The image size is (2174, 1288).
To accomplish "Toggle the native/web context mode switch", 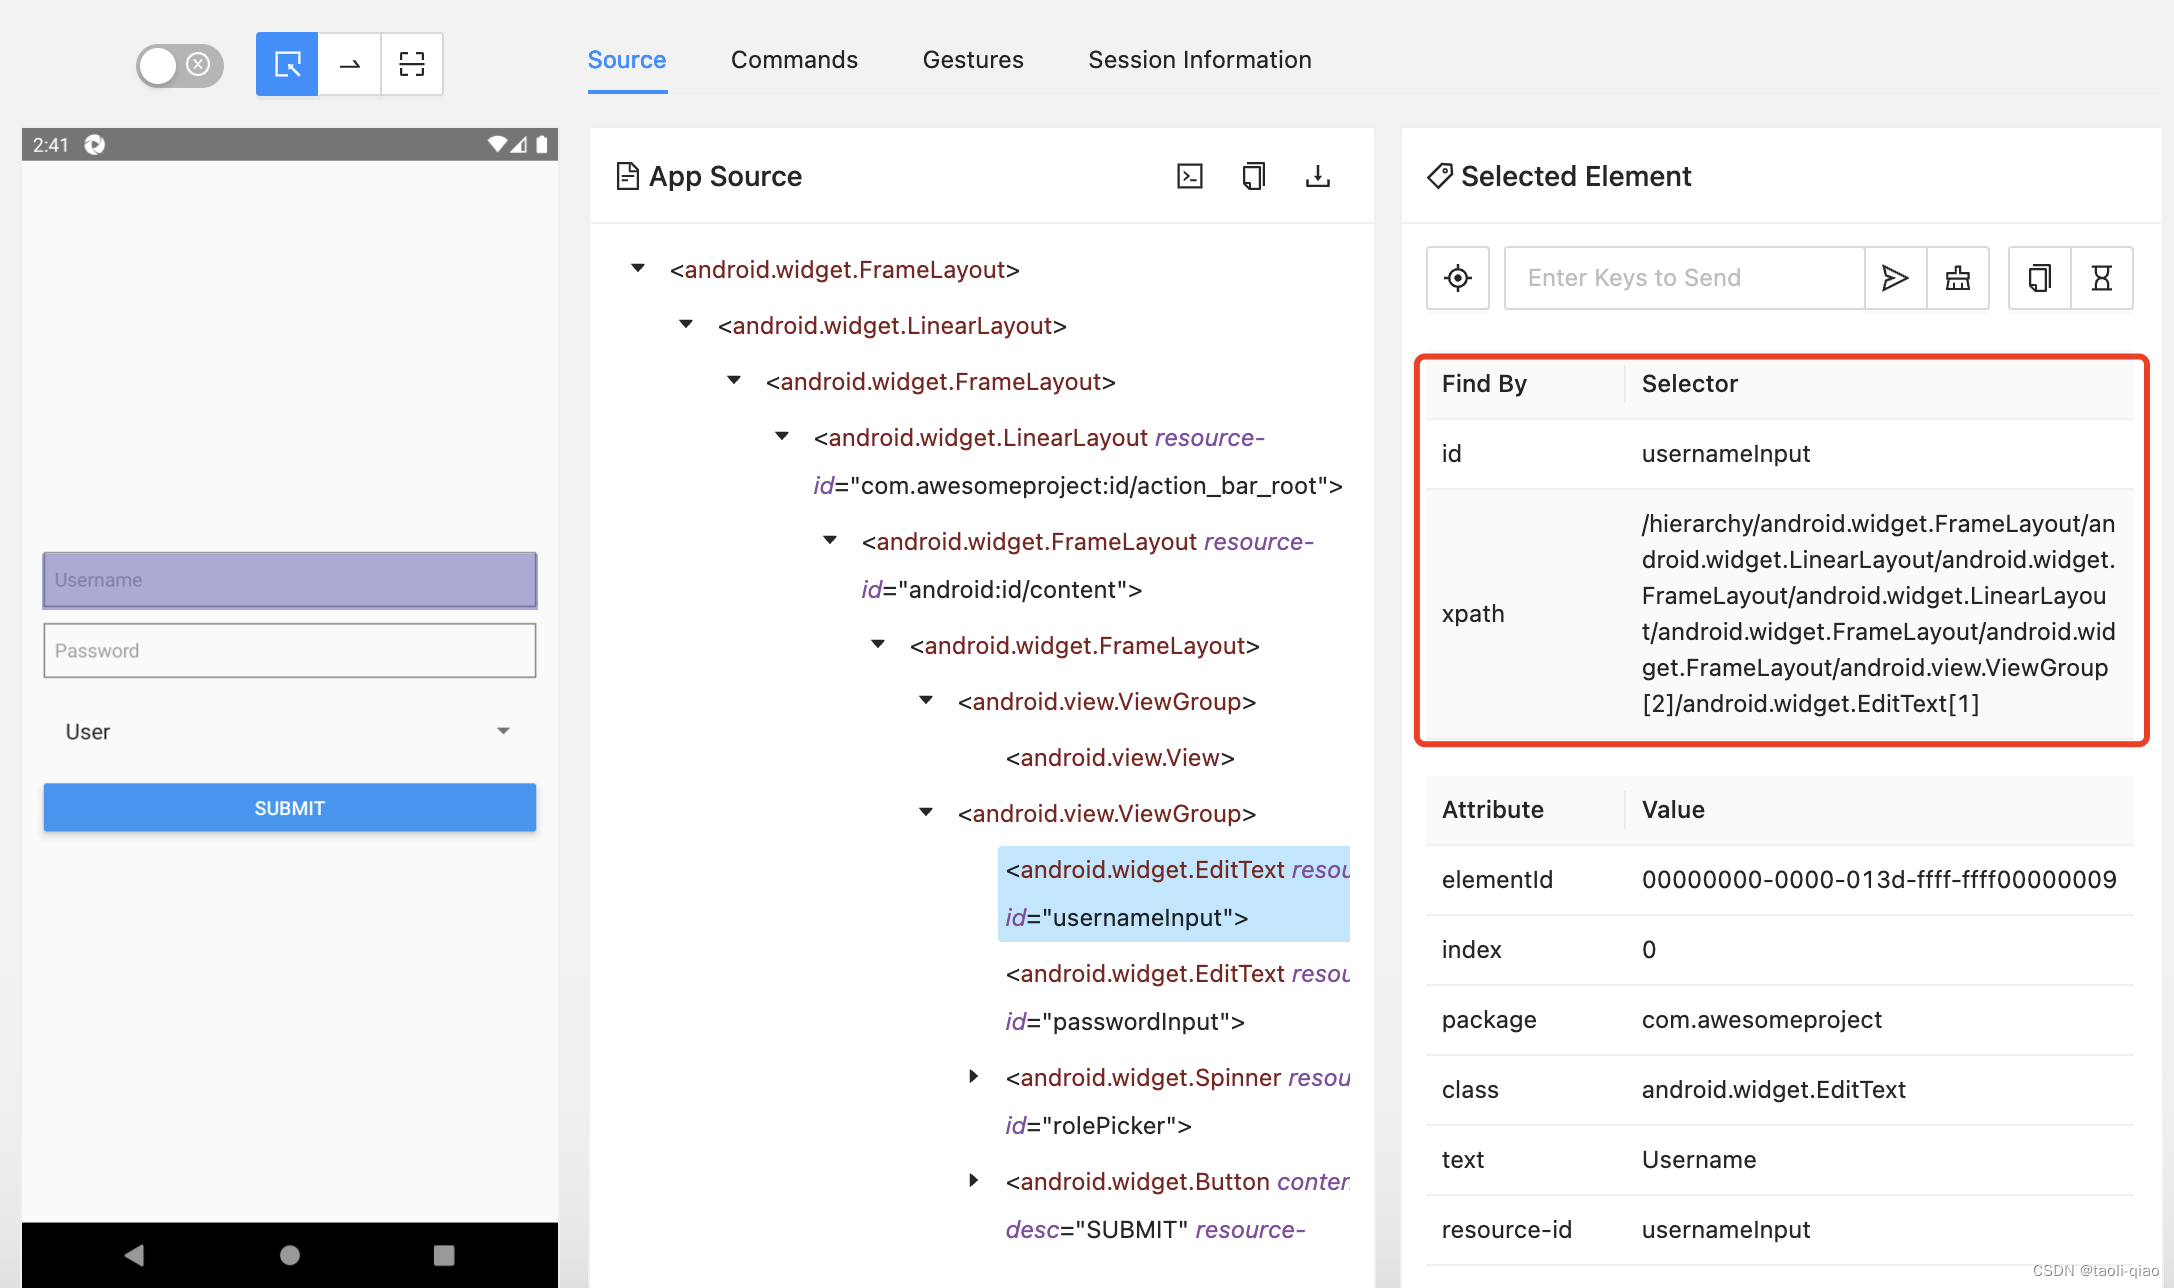I will coord(179,65).
